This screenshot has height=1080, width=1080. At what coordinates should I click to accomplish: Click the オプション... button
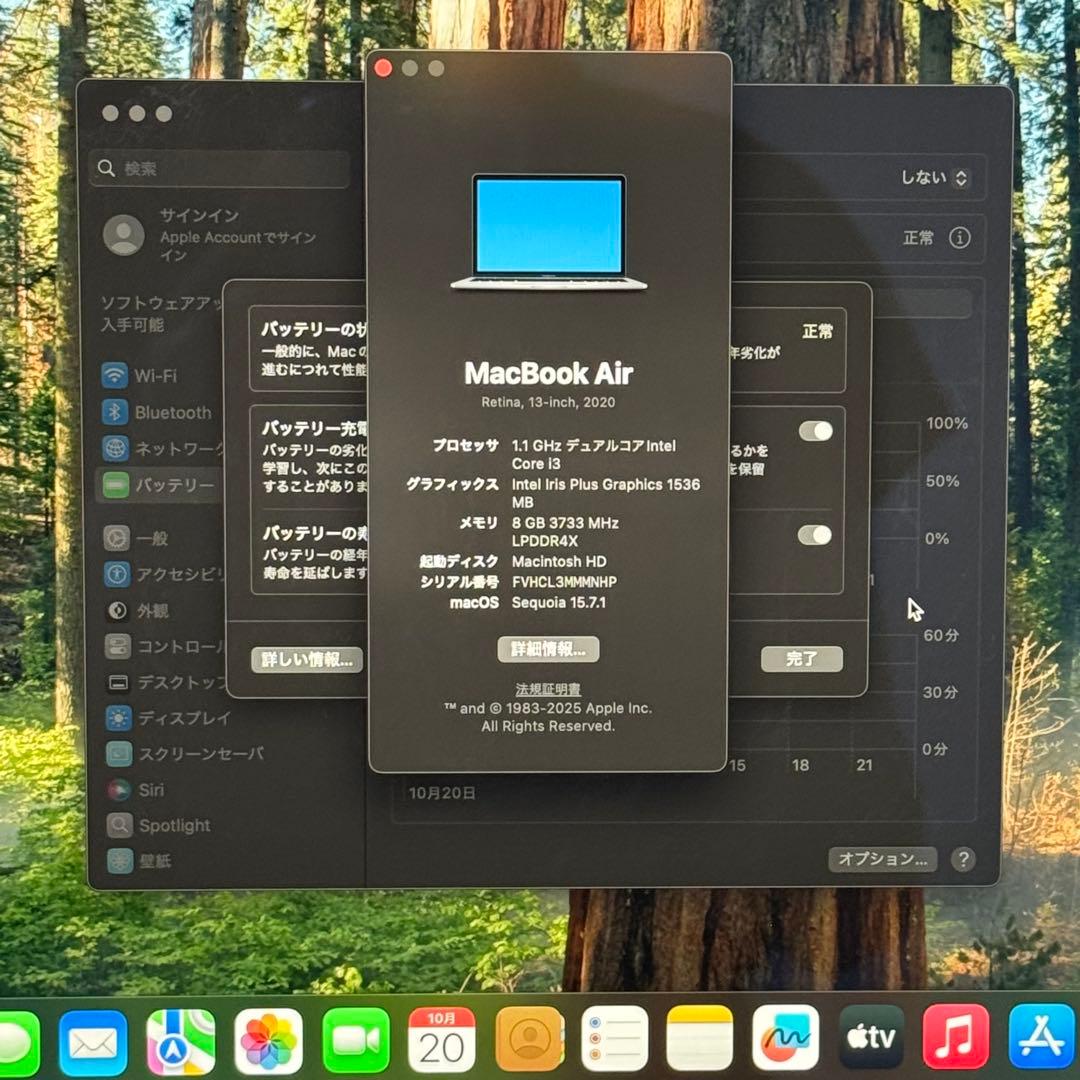pyautogui.click(x=882, y=860)
